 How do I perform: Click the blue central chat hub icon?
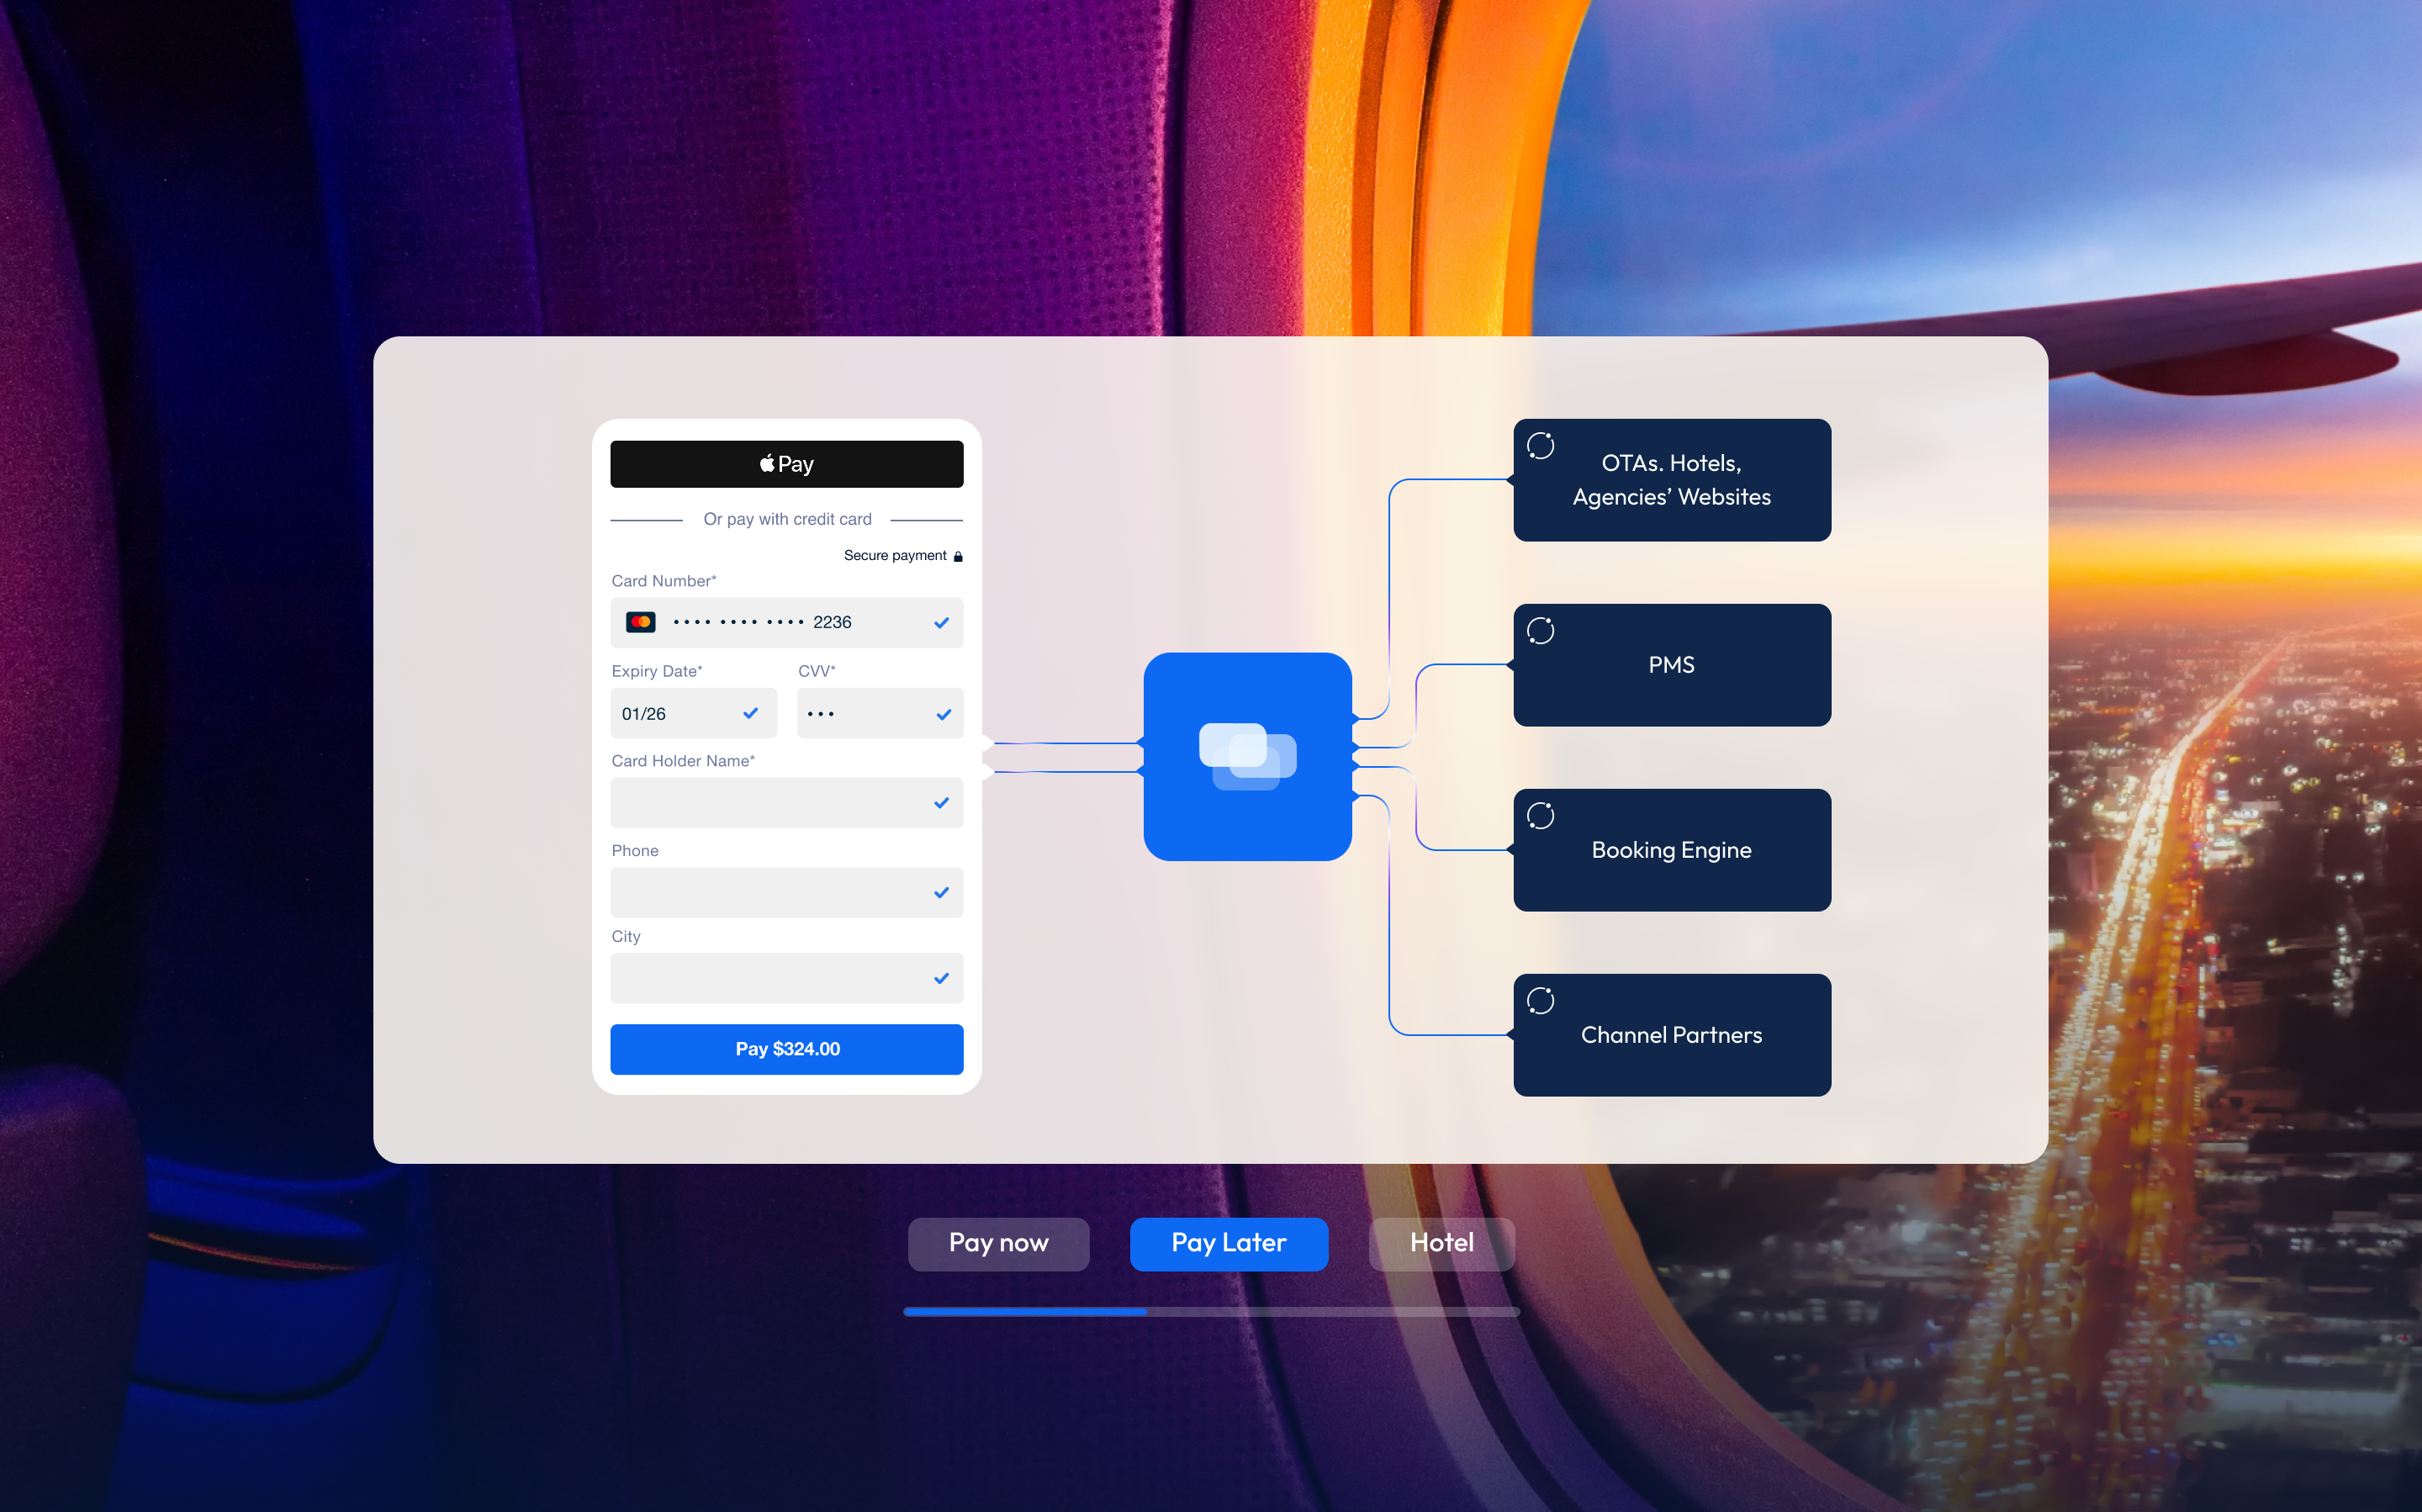[1247, 756]
